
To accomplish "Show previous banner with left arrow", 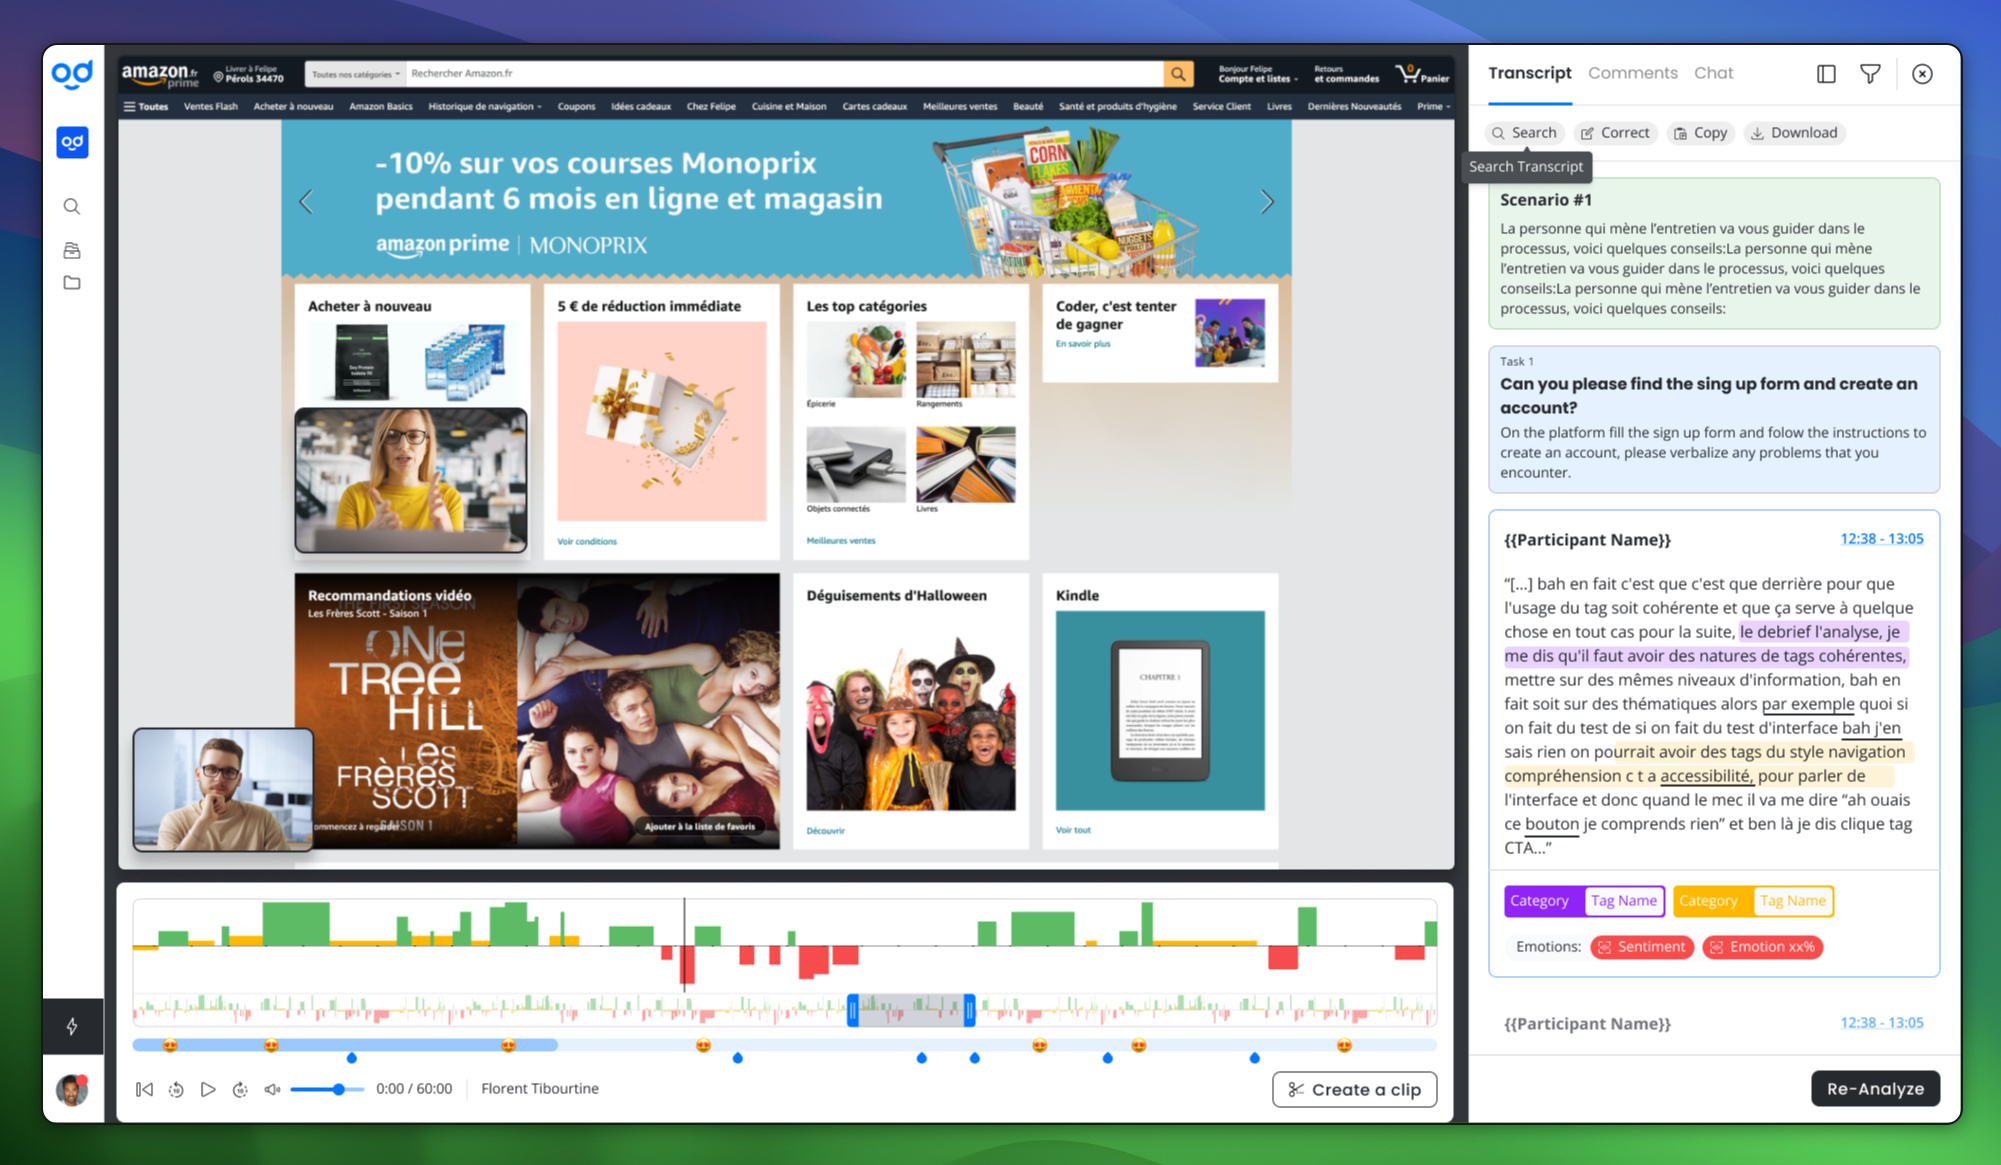I will tap(306, 202).
